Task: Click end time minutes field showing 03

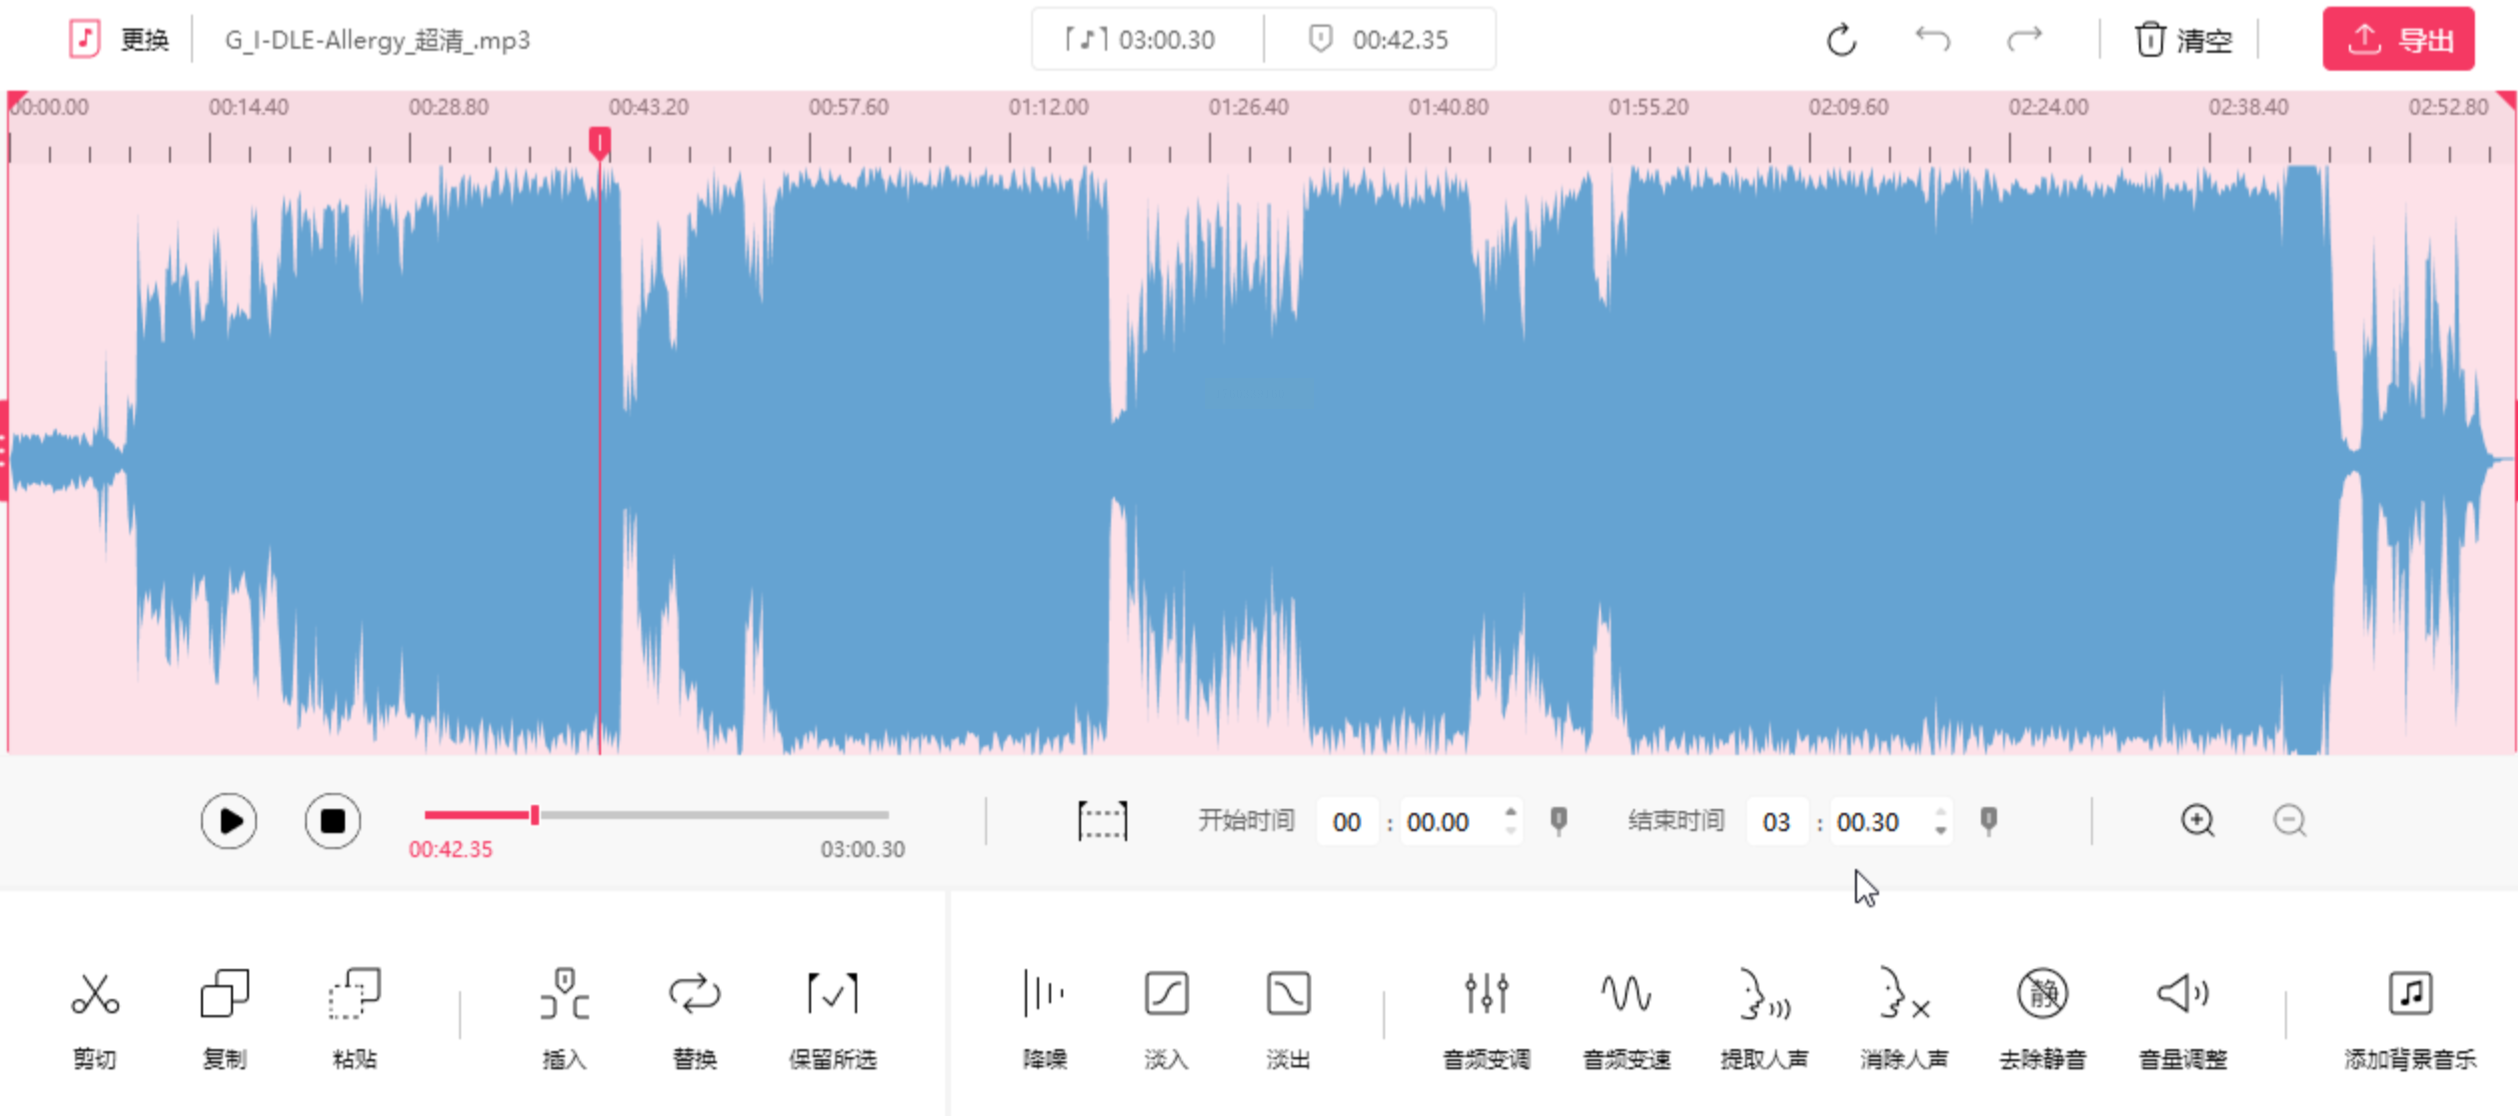Action: tap(1776, 822)
